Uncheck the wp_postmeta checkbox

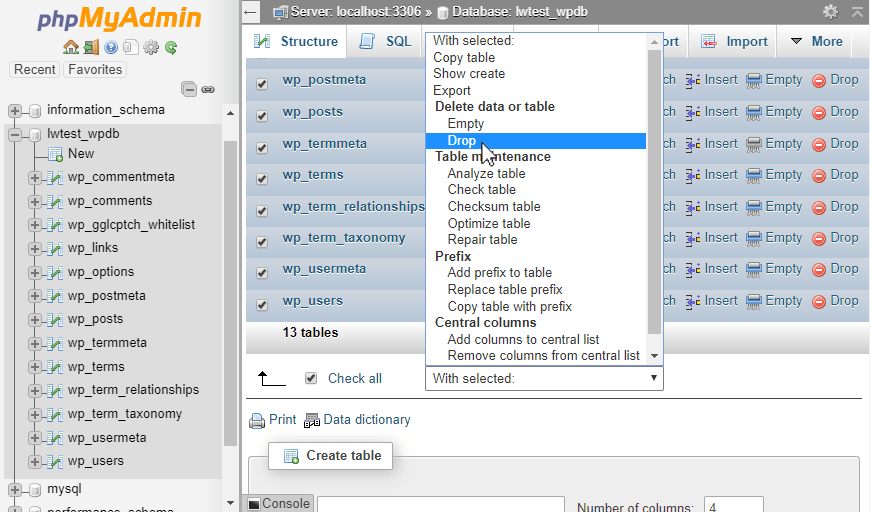point(262,84)
